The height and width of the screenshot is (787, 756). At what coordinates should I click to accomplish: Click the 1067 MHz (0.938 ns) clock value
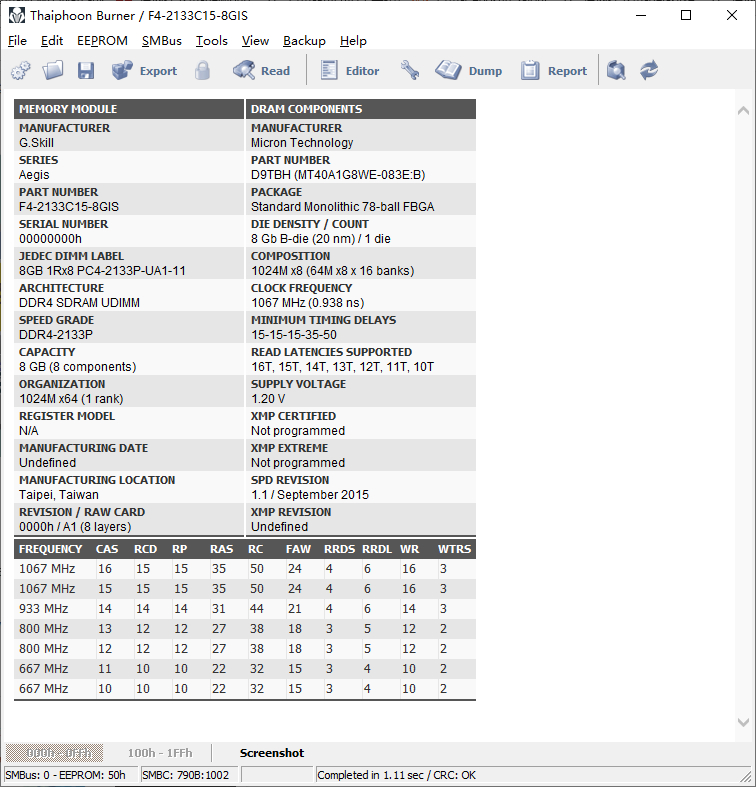[307, 303]
